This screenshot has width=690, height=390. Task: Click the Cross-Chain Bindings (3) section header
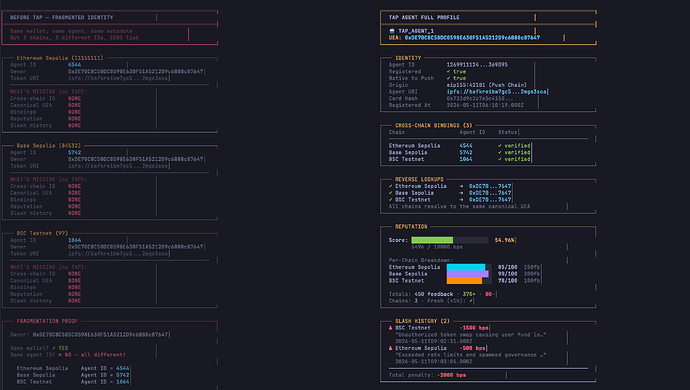pyautogui.click(x=433, y=125)
